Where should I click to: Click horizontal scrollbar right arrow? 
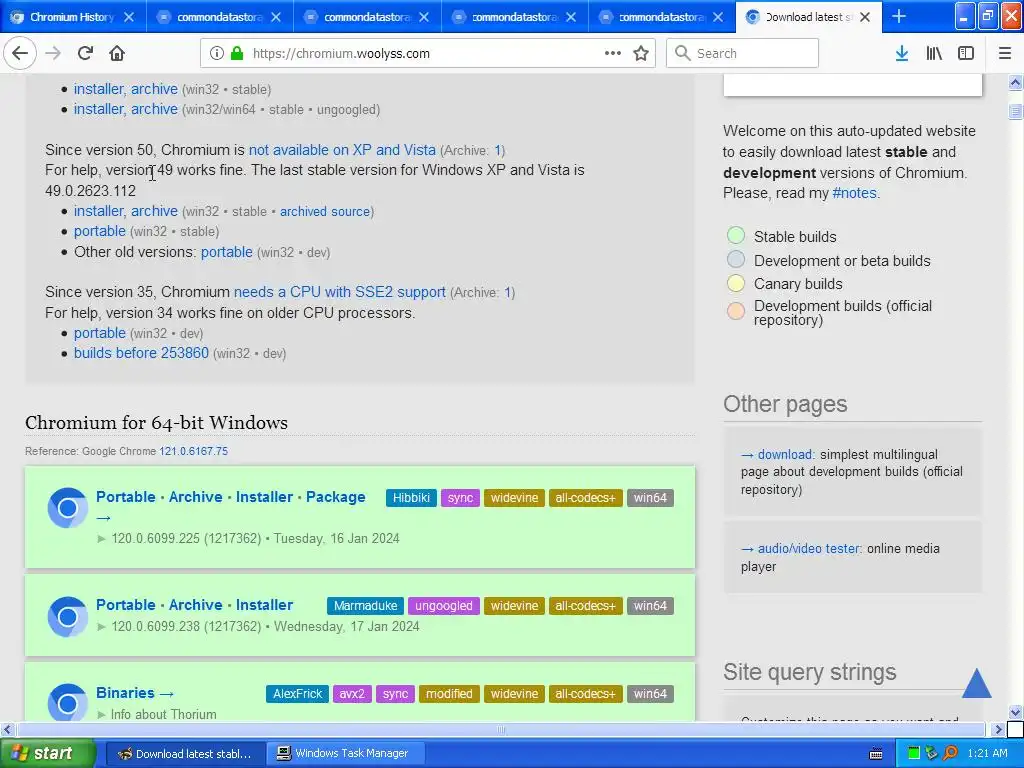click(998, 729)
